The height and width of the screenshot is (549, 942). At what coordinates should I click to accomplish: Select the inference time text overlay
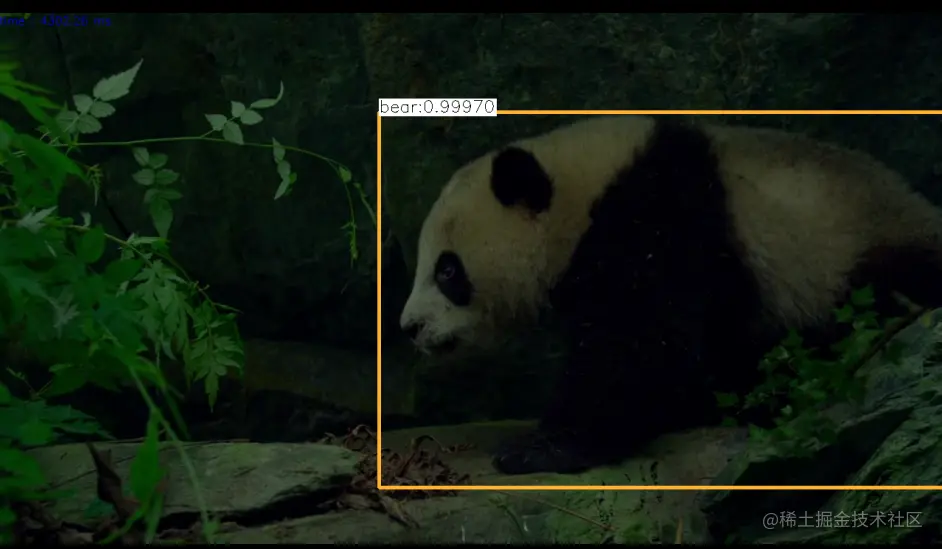tap(55, 21)
